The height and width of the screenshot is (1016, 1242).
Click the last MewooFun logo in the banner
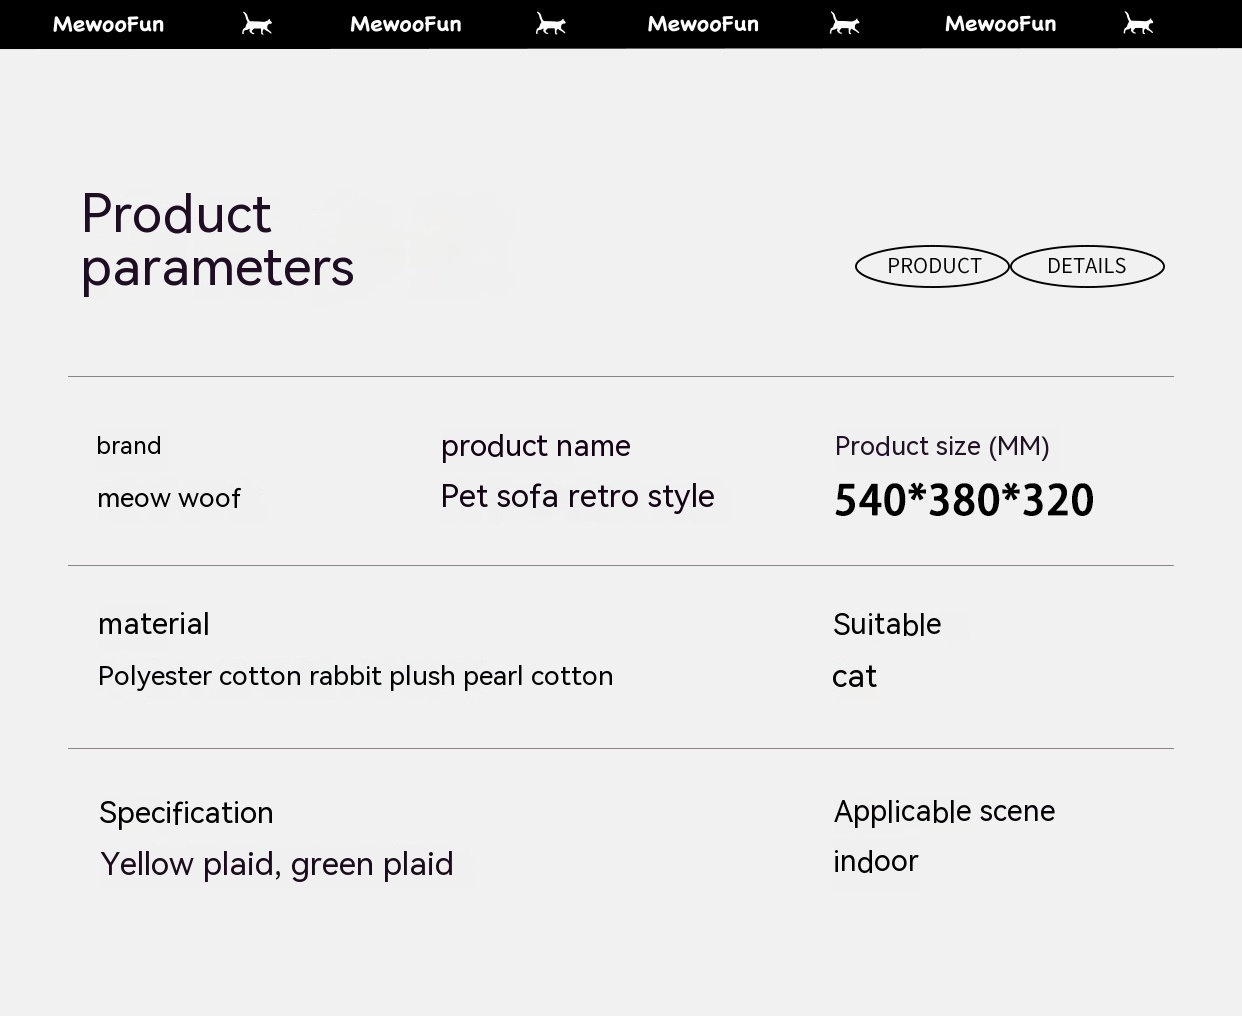point(1000,24)
